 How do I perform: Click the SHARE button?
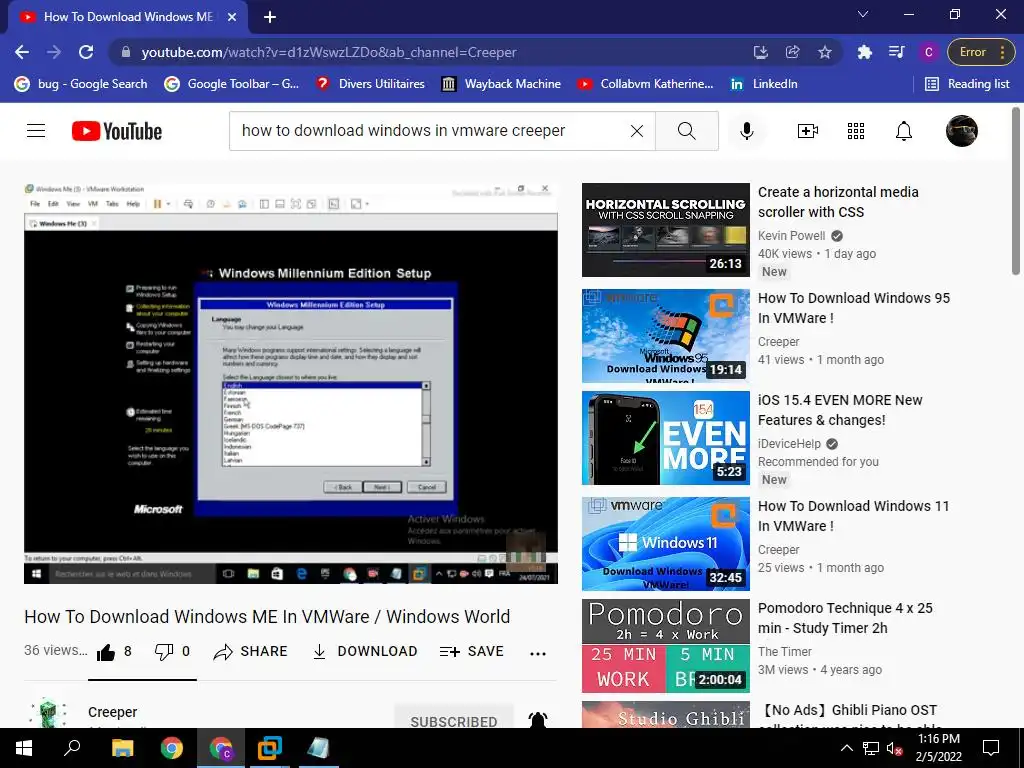[x=251, y=651]
